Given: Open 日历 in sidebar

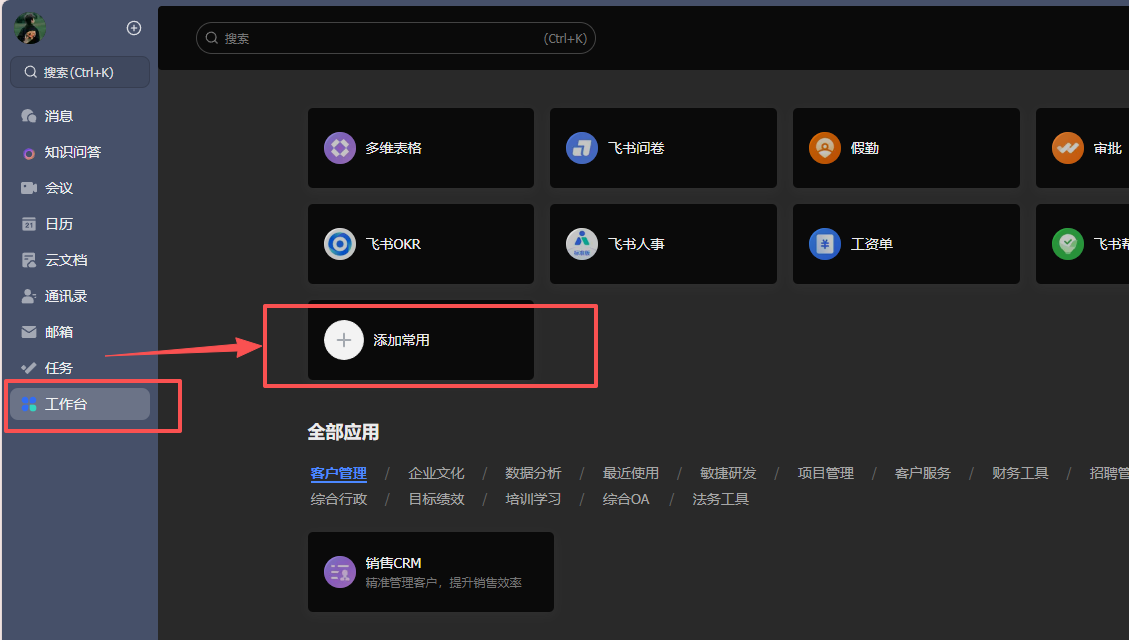Looking at the screenshot, I should point(80,224).
